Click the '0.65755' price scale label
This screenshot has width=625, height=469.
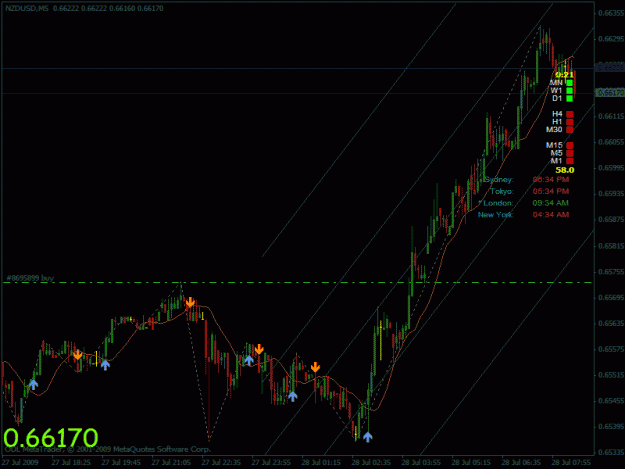tap(611, 272)
